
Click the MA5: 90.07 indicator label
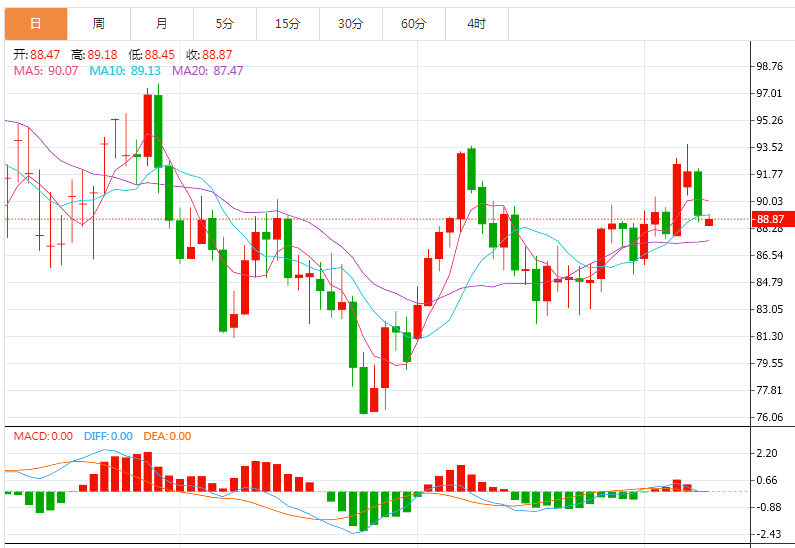coord(46,70)
